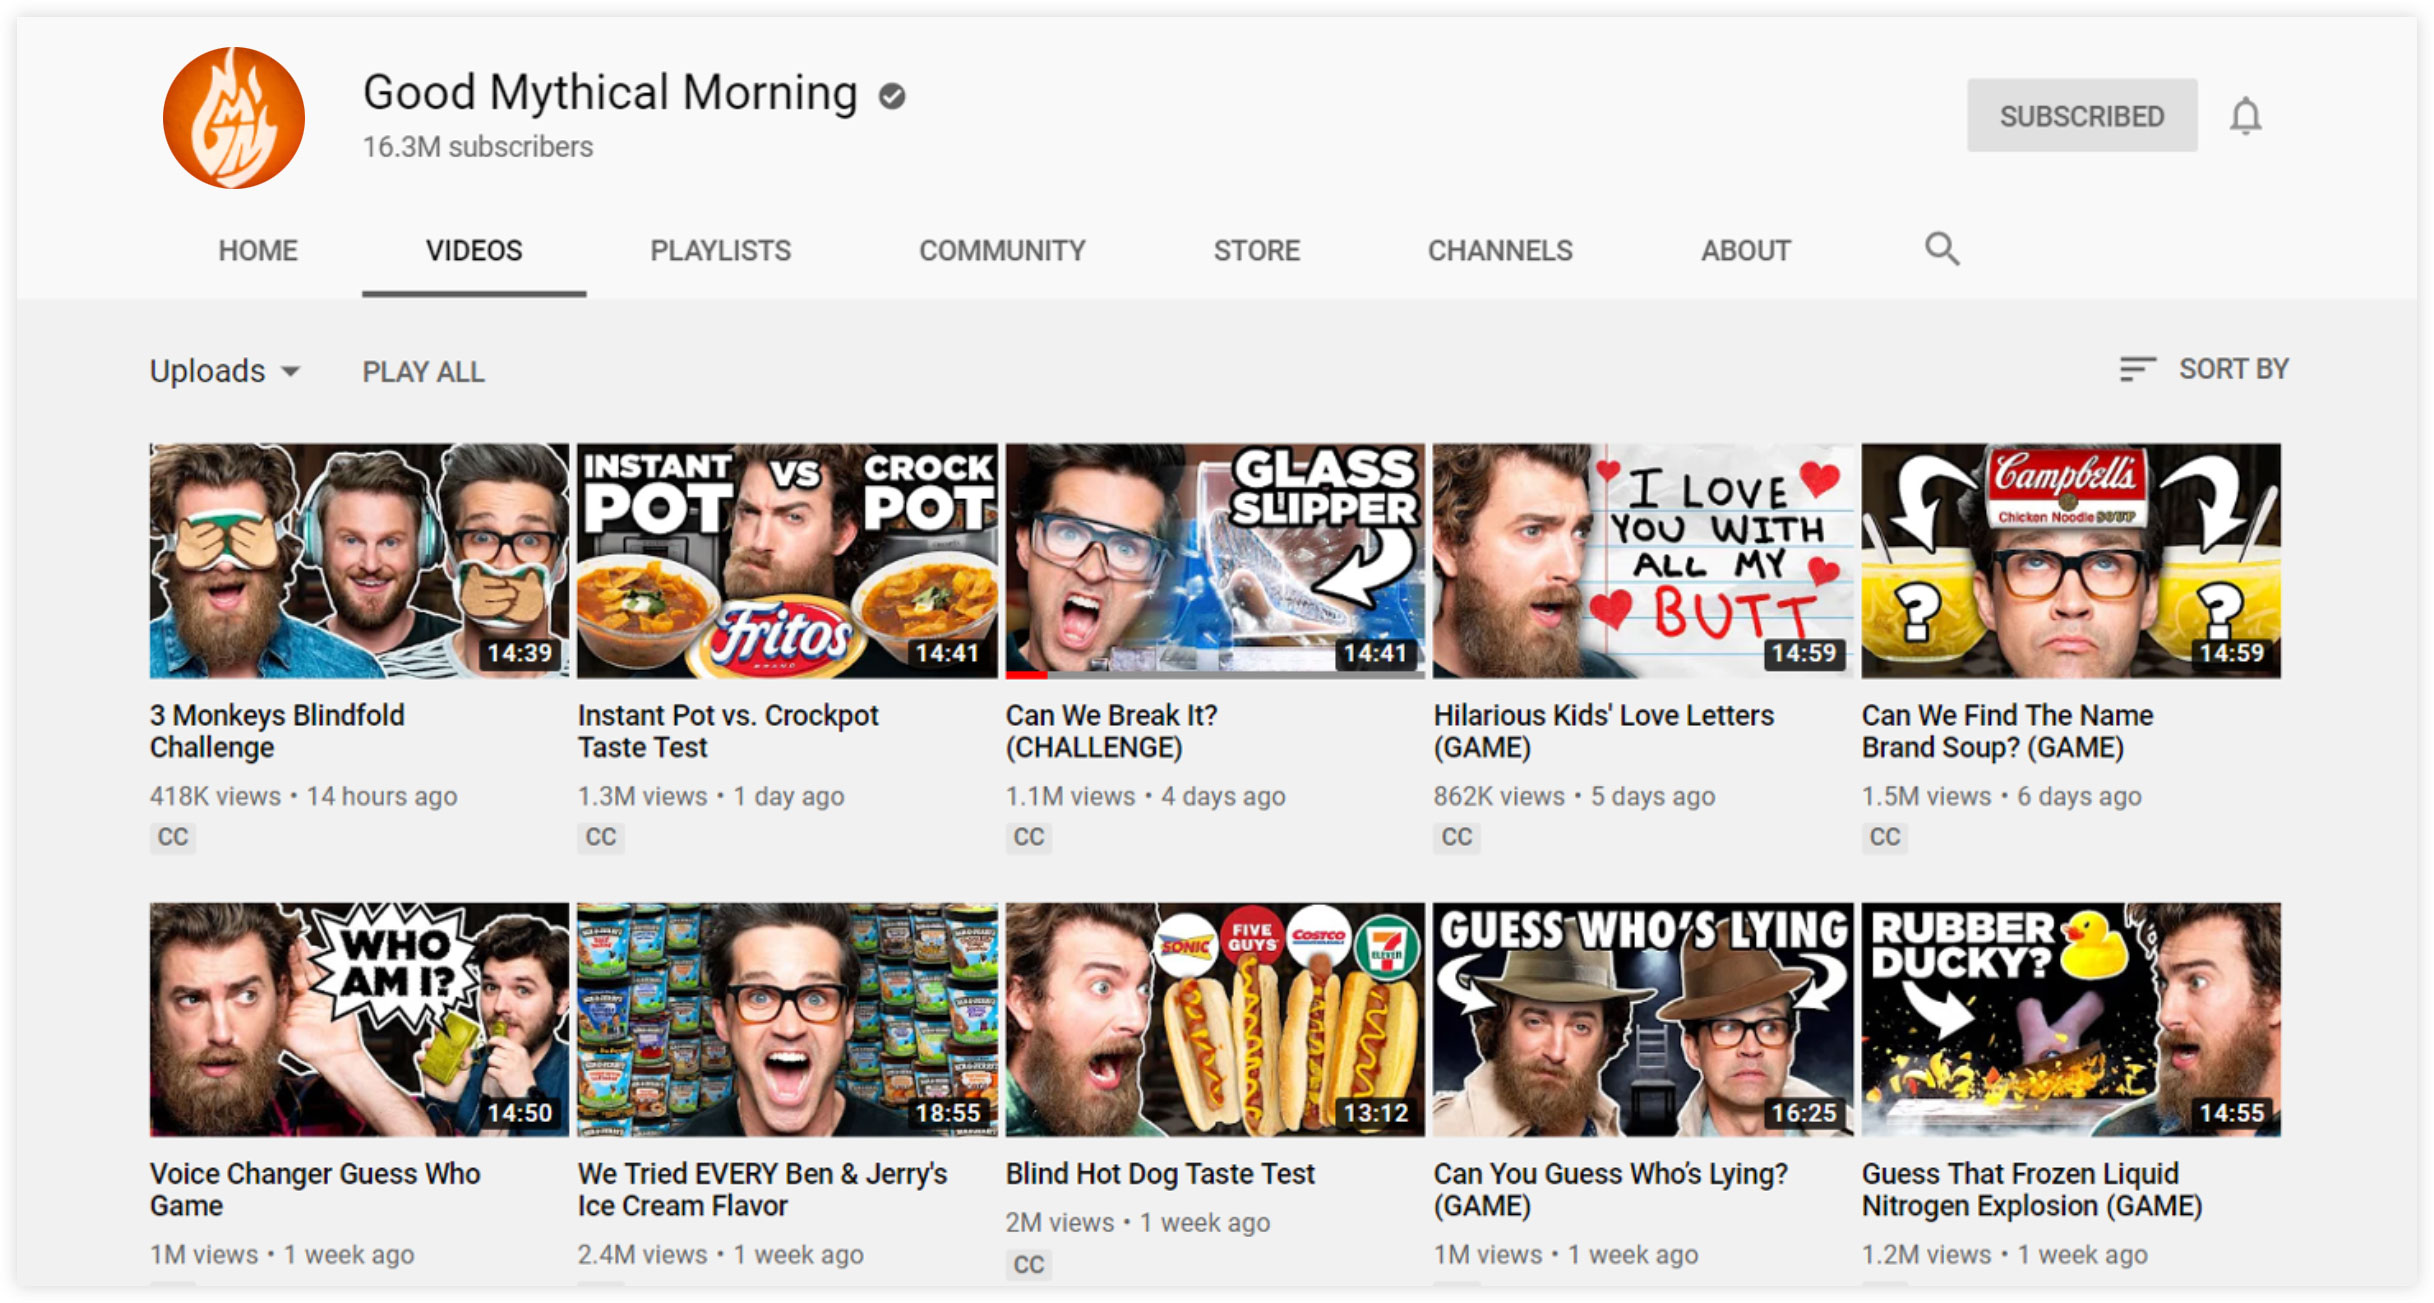This screenshot has height=1303, width=2434.
Task: Click '418K views • 14 hours ago' text
Action: tap(303, 797)
